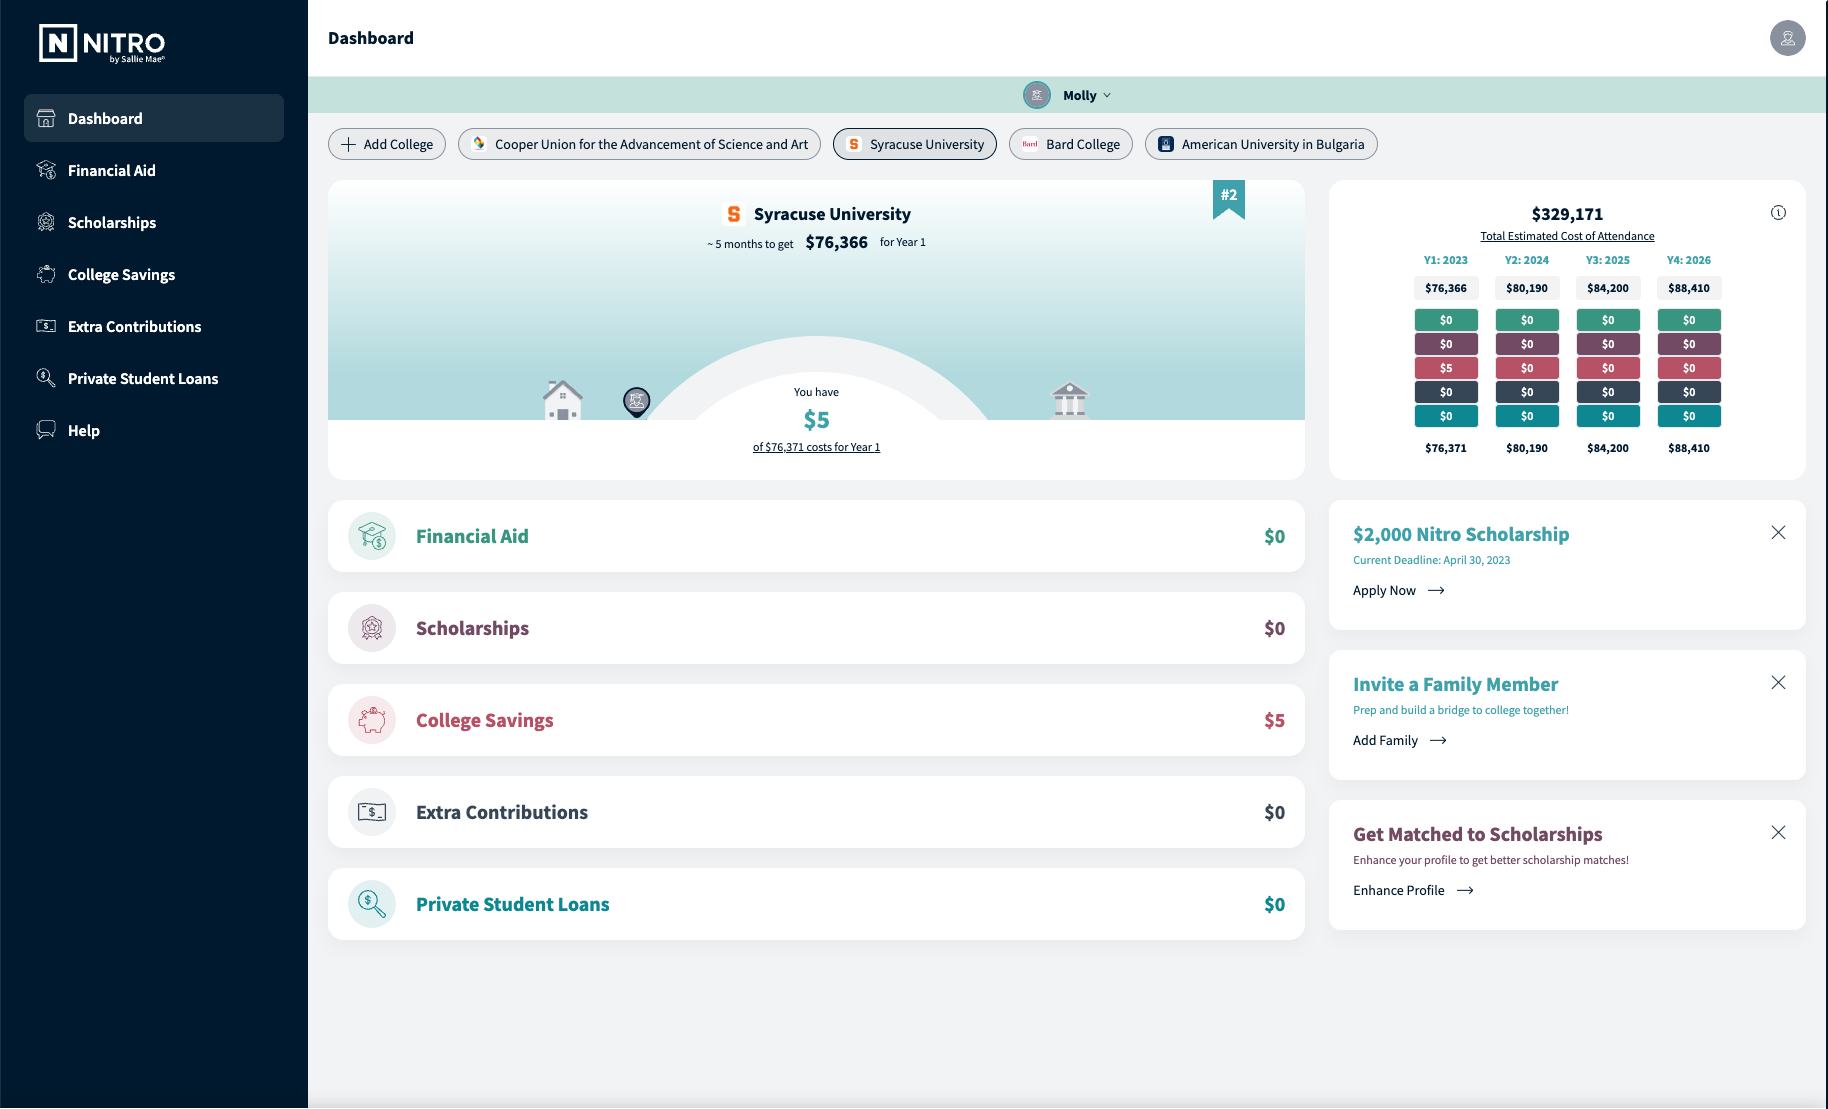The image size is (1828, 1109).
Task: Open Dashboard in the sidebar menu
Action: (x=154, y=118)
